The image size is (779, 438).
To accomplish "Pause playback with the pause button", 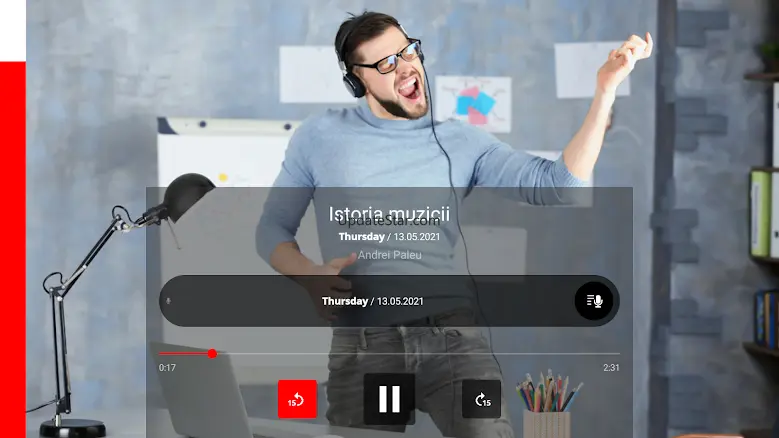I will coord(389,399).
